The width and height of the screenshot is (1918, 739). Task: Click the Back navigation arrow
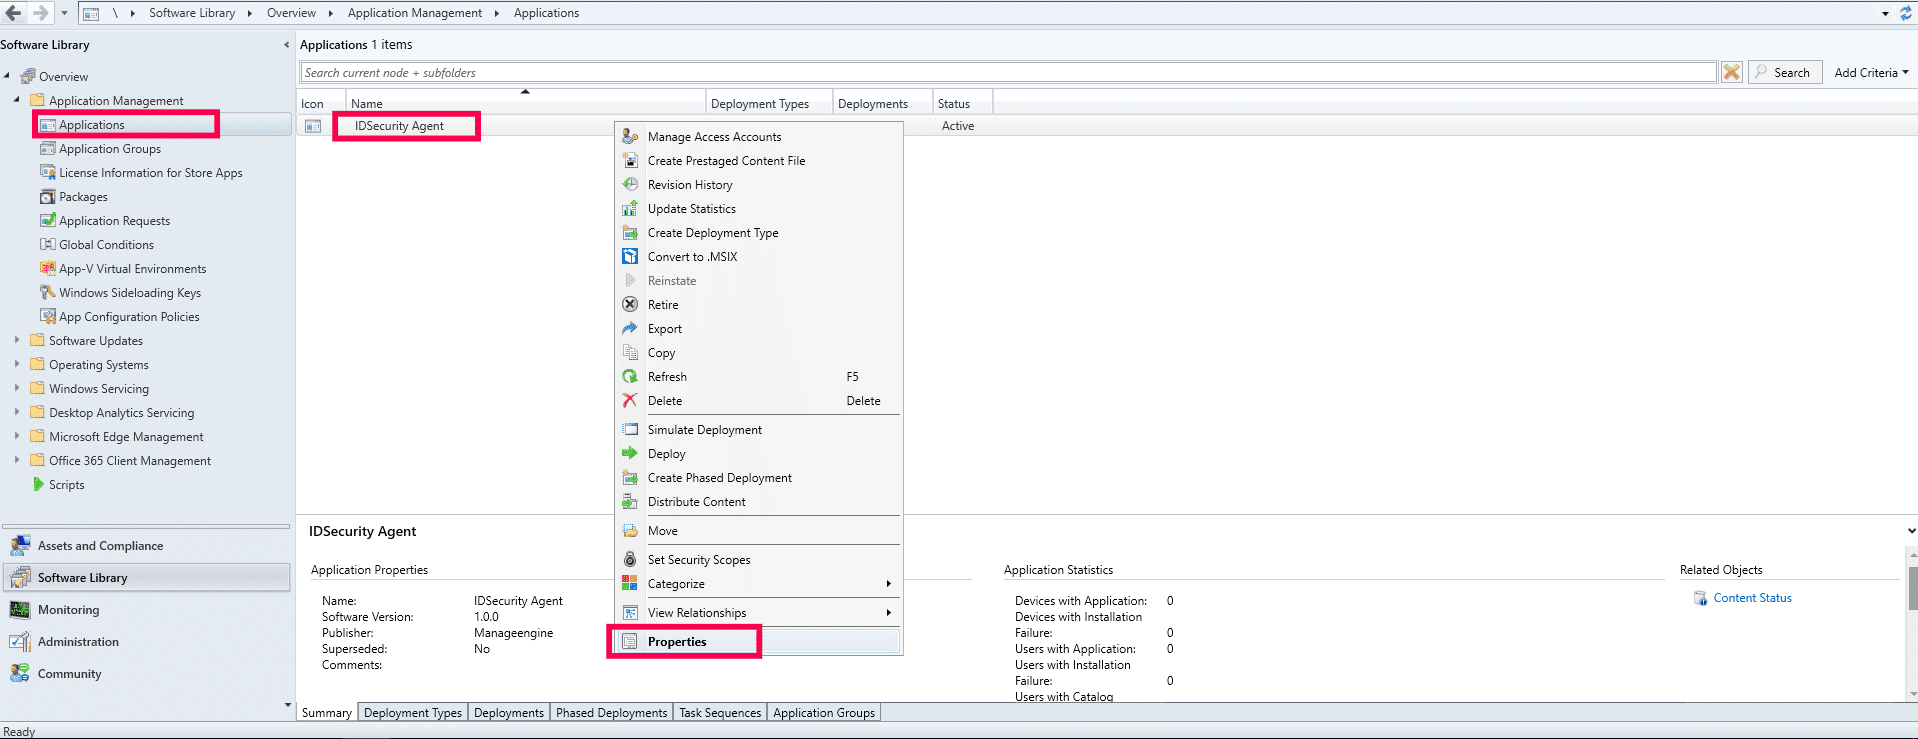click(14, 13)
